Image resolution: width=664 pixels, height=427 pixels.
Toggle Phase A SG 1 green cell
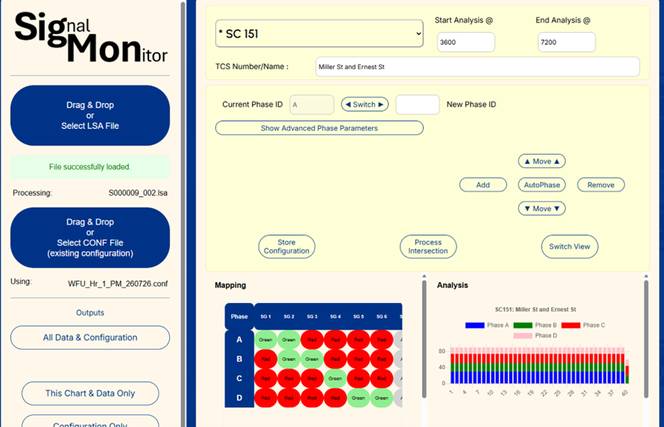tap(266, 340)
